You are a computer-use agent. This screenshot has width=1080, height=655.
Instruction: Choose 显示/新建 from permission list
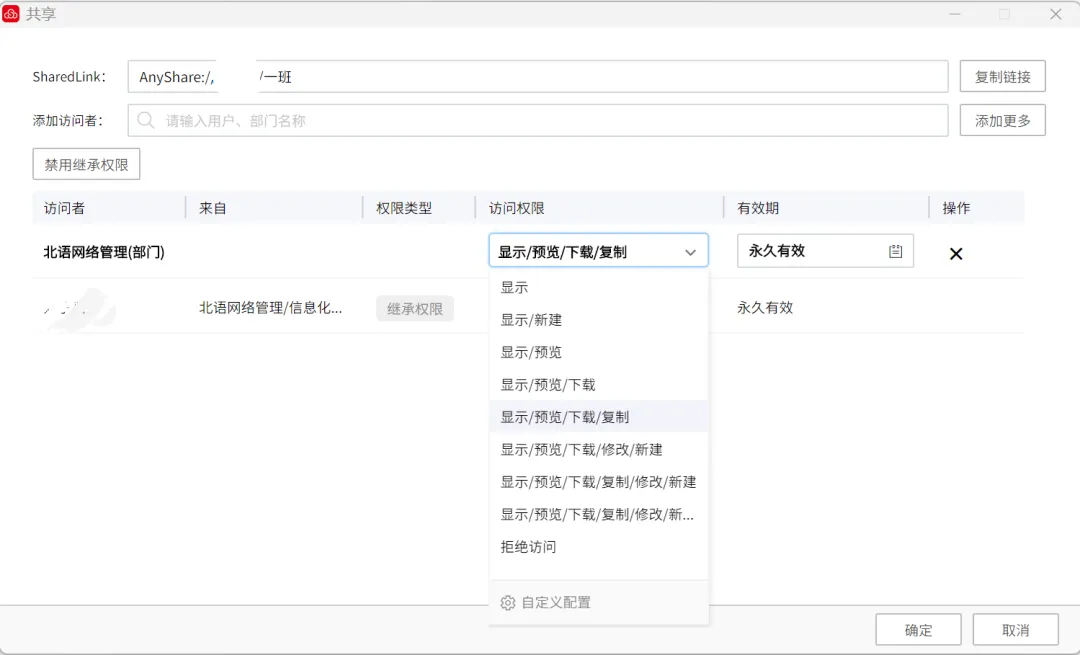(x=599, y=320)
